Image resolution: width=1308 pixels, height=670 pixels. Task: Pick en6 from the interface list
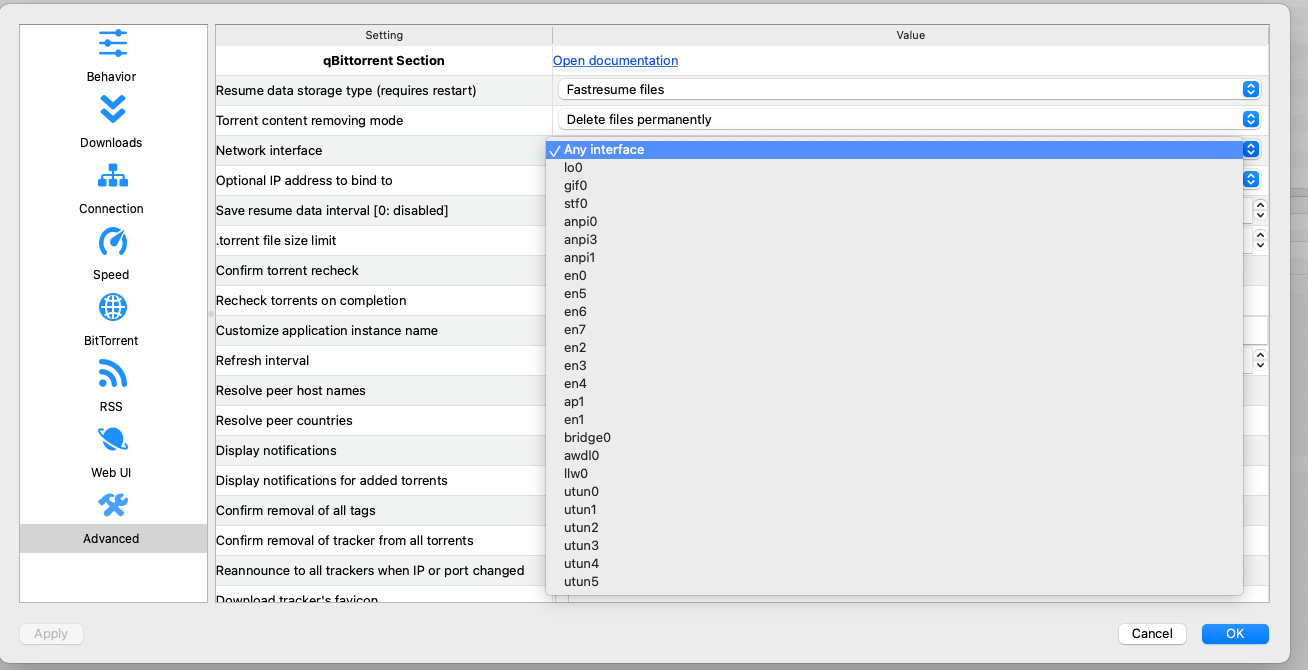pyautogui.click(x=894, y=312)
